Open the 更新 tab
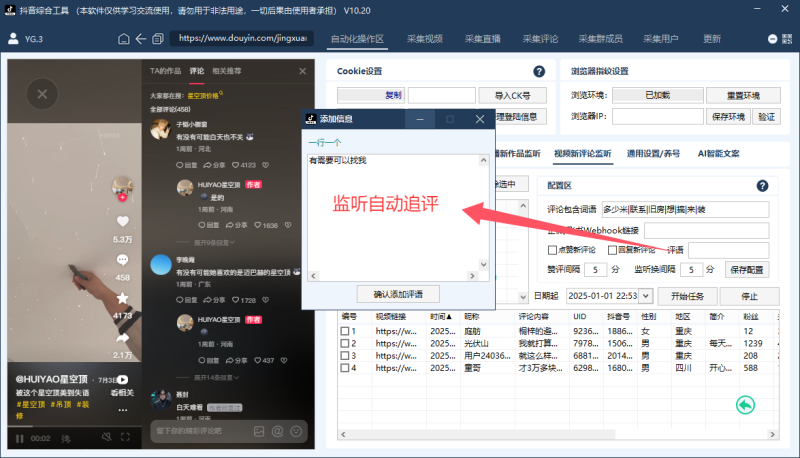The width and height of the screenshot is (800, 458). [712, 39]
